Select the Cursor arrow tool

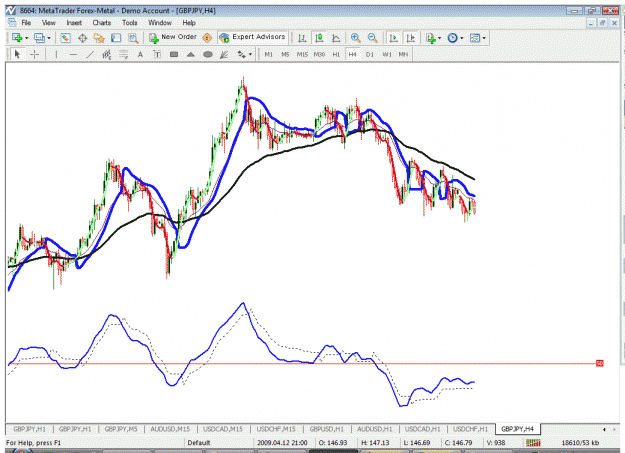click(17, 54)
